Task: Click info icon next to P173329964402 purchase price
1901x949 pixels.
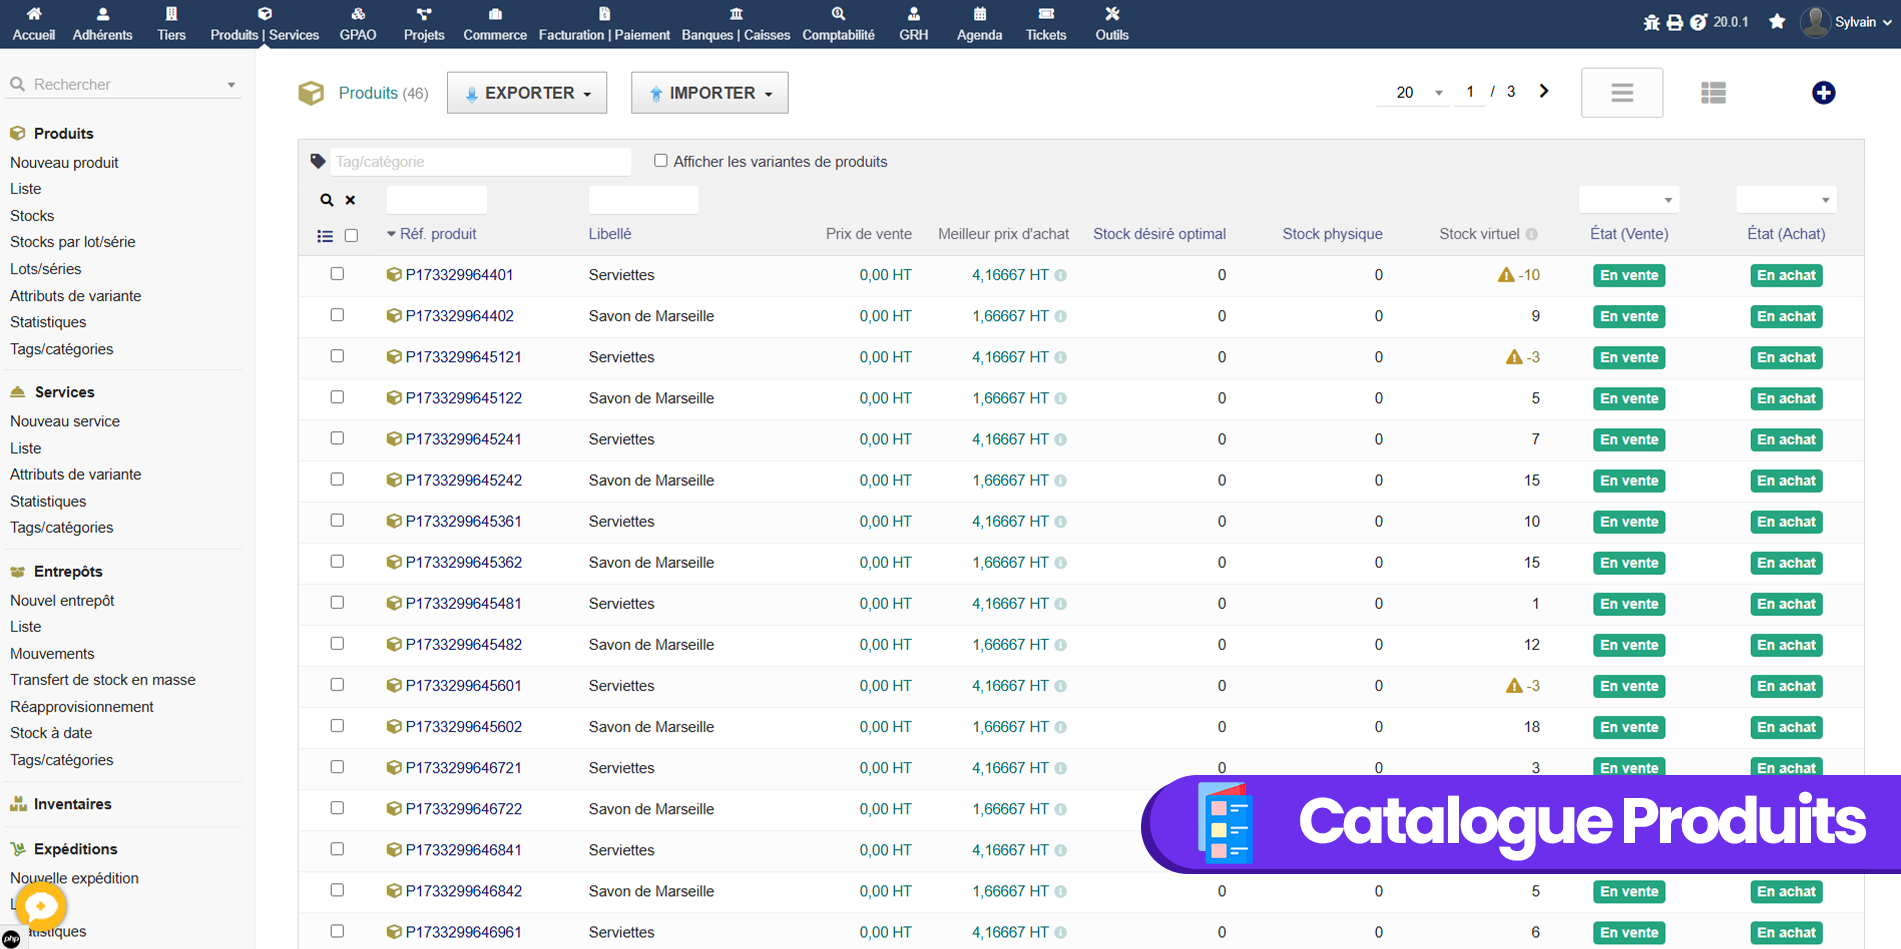Action: click(x=1060, y=316)
